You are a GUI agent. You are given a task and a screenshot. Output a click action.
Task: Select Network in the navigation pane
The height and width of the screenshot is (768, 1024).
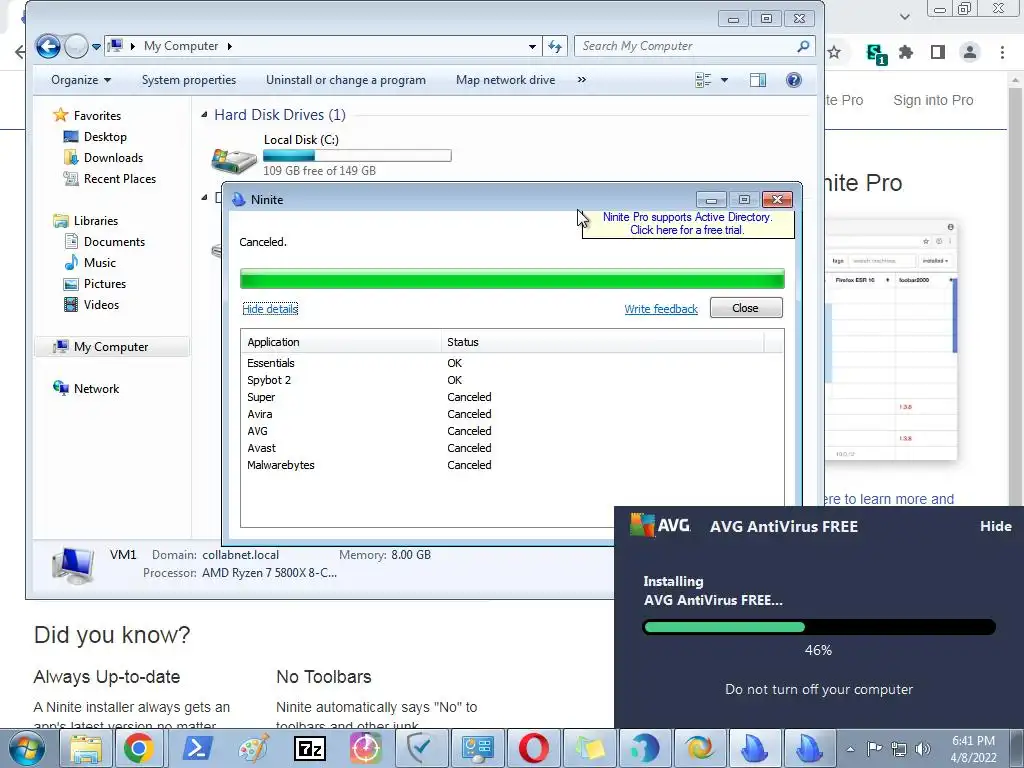86,389
